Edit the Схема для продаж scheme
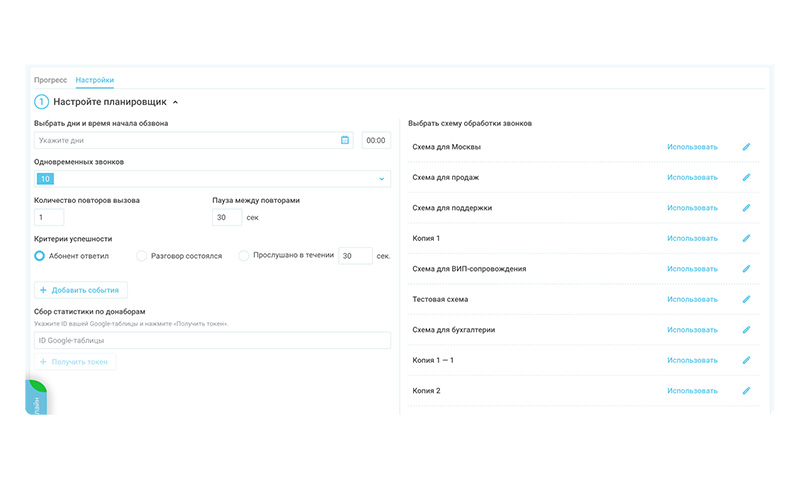The height and width of the screenshot is (480, 800). 746,177
